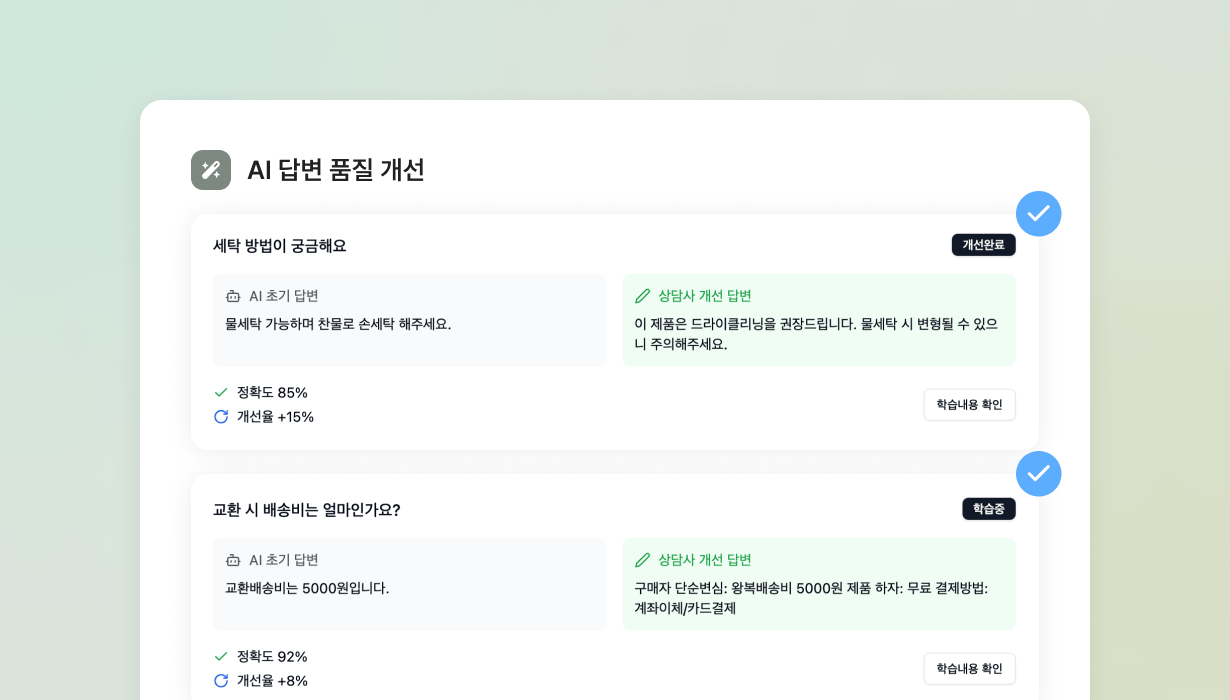Toggle the blue check badge on the shipping card

(x=1039, y=473)
